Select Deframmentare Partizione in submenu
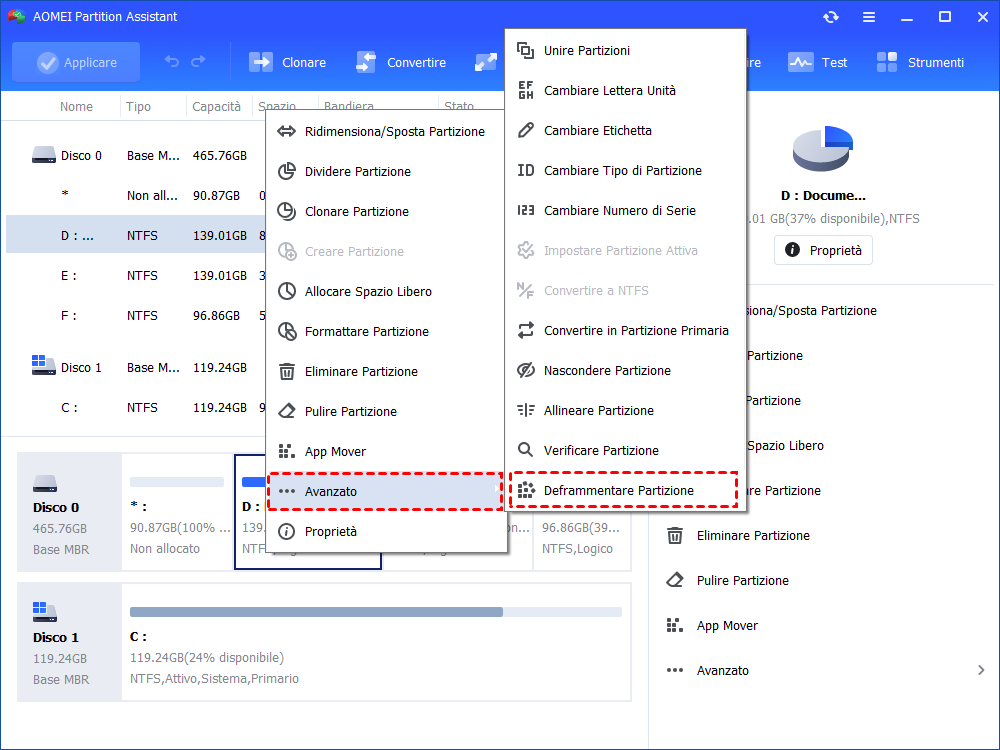 point(626,490)
